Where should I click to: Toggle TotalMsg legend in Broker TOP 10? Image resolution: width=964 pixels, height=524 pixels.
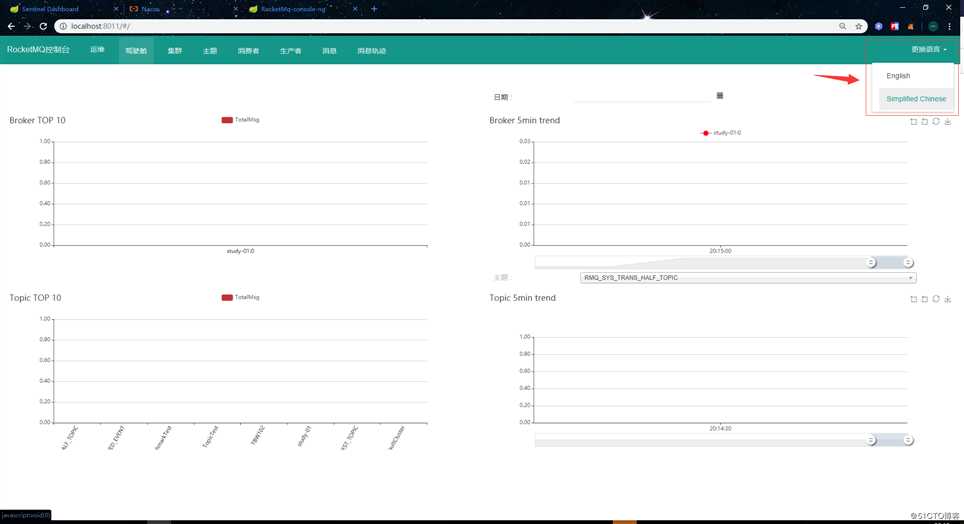coord(240,120)
